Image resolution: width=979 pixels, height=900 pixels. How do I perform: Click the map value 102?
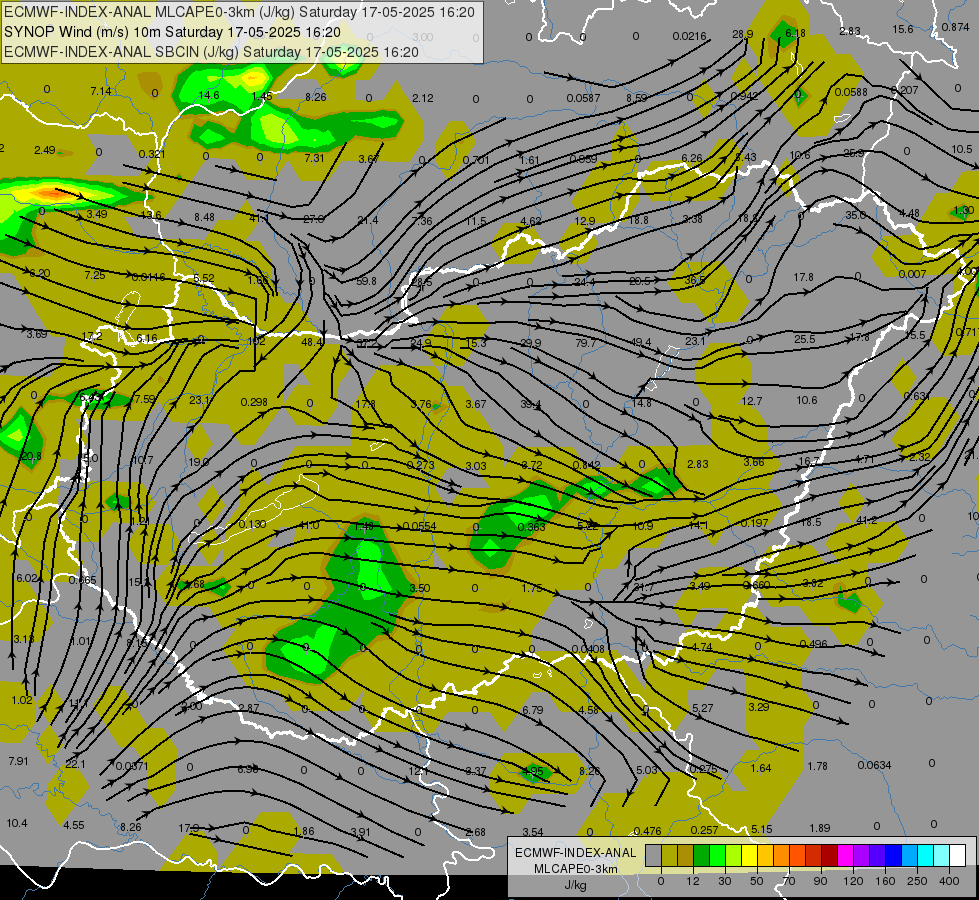pyautogui.click(x=257, y=342)
